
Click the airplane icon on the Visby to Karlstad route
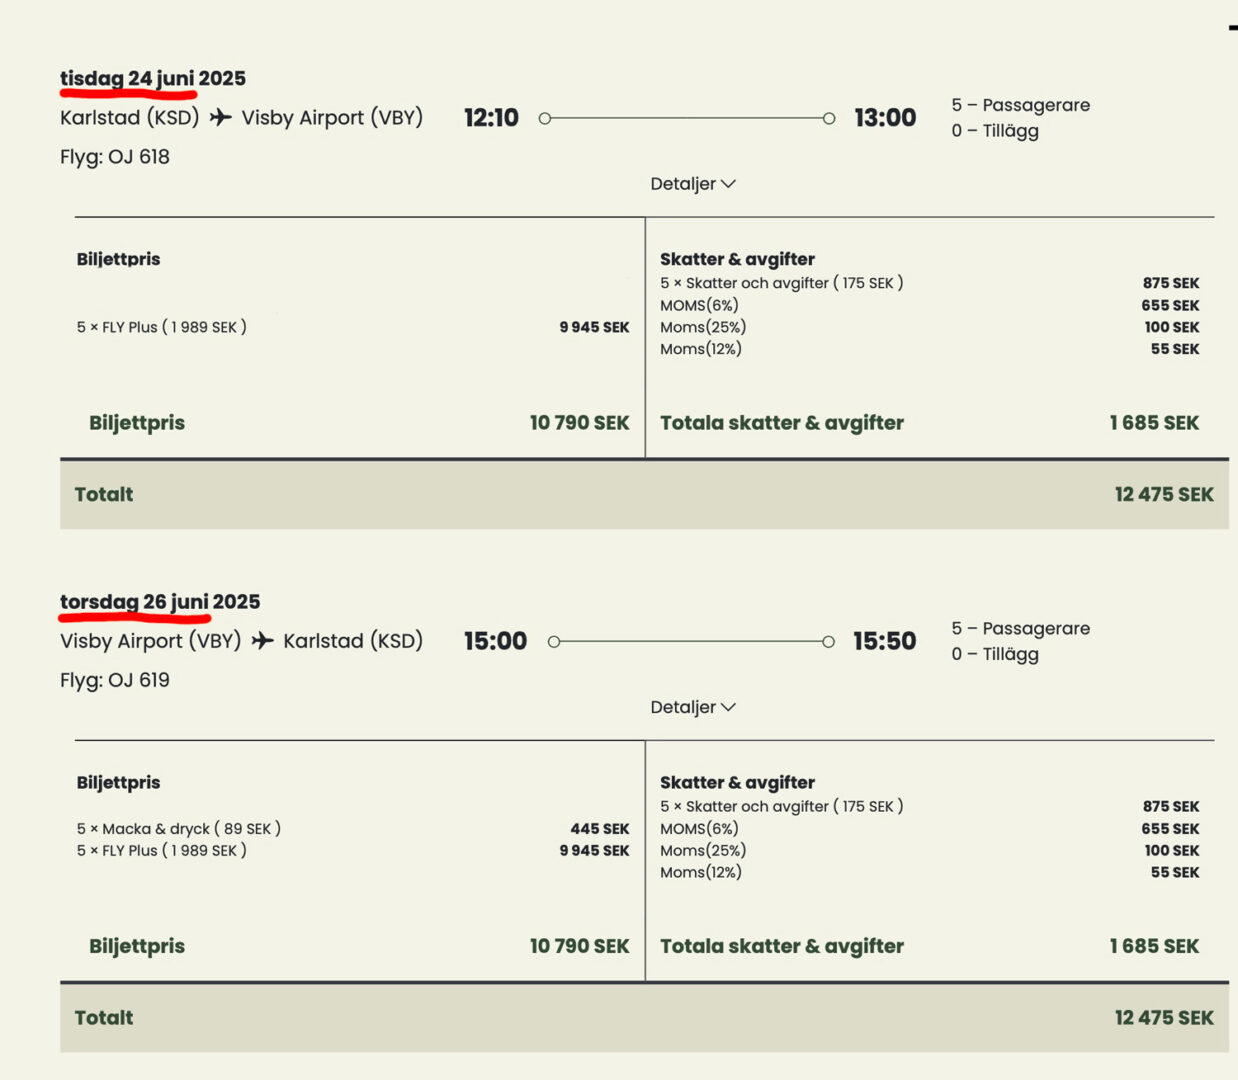(262, 640)
